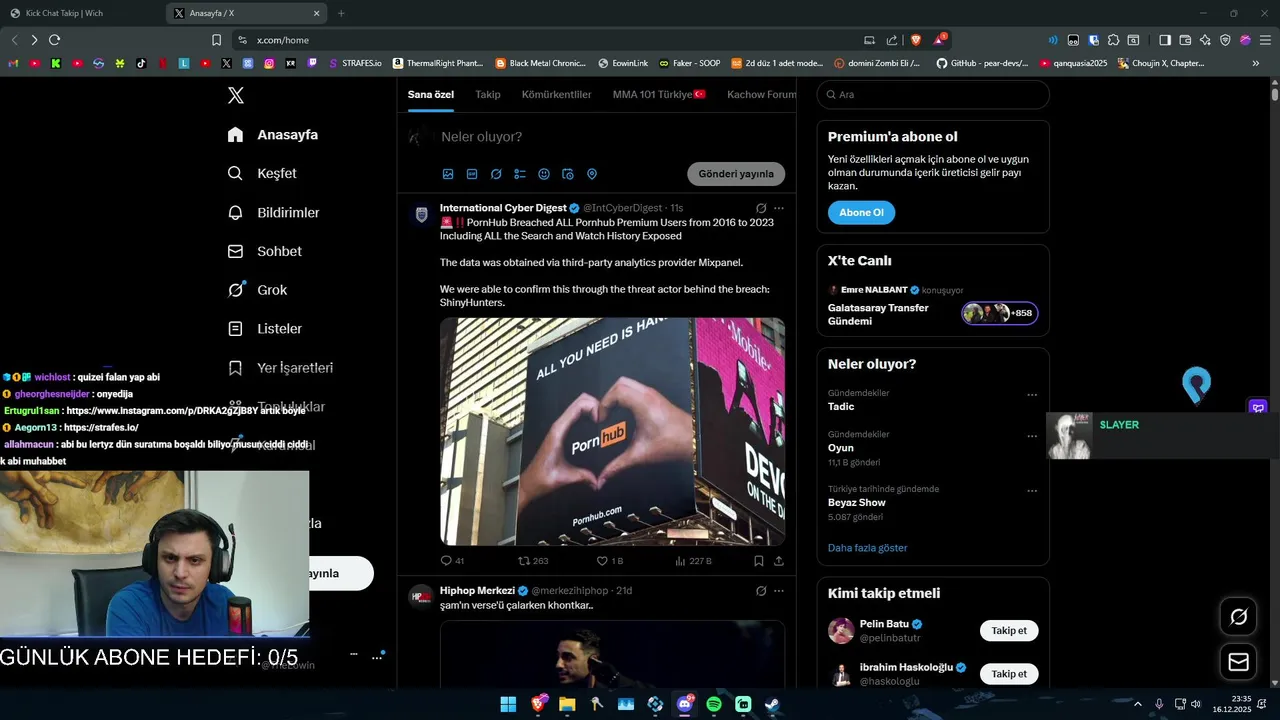Click Brave Shields lion icon
The image size is (1280, 720).
[x=915, y=40]
